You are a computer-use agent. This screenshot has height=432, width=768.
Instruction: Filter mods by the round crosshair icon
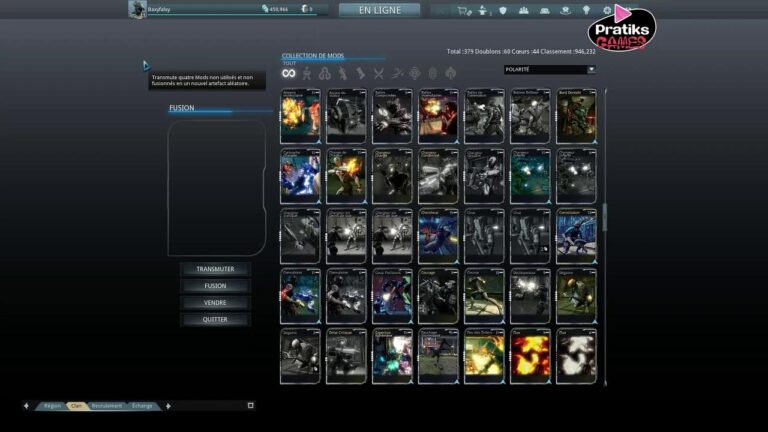pos(415,73)
